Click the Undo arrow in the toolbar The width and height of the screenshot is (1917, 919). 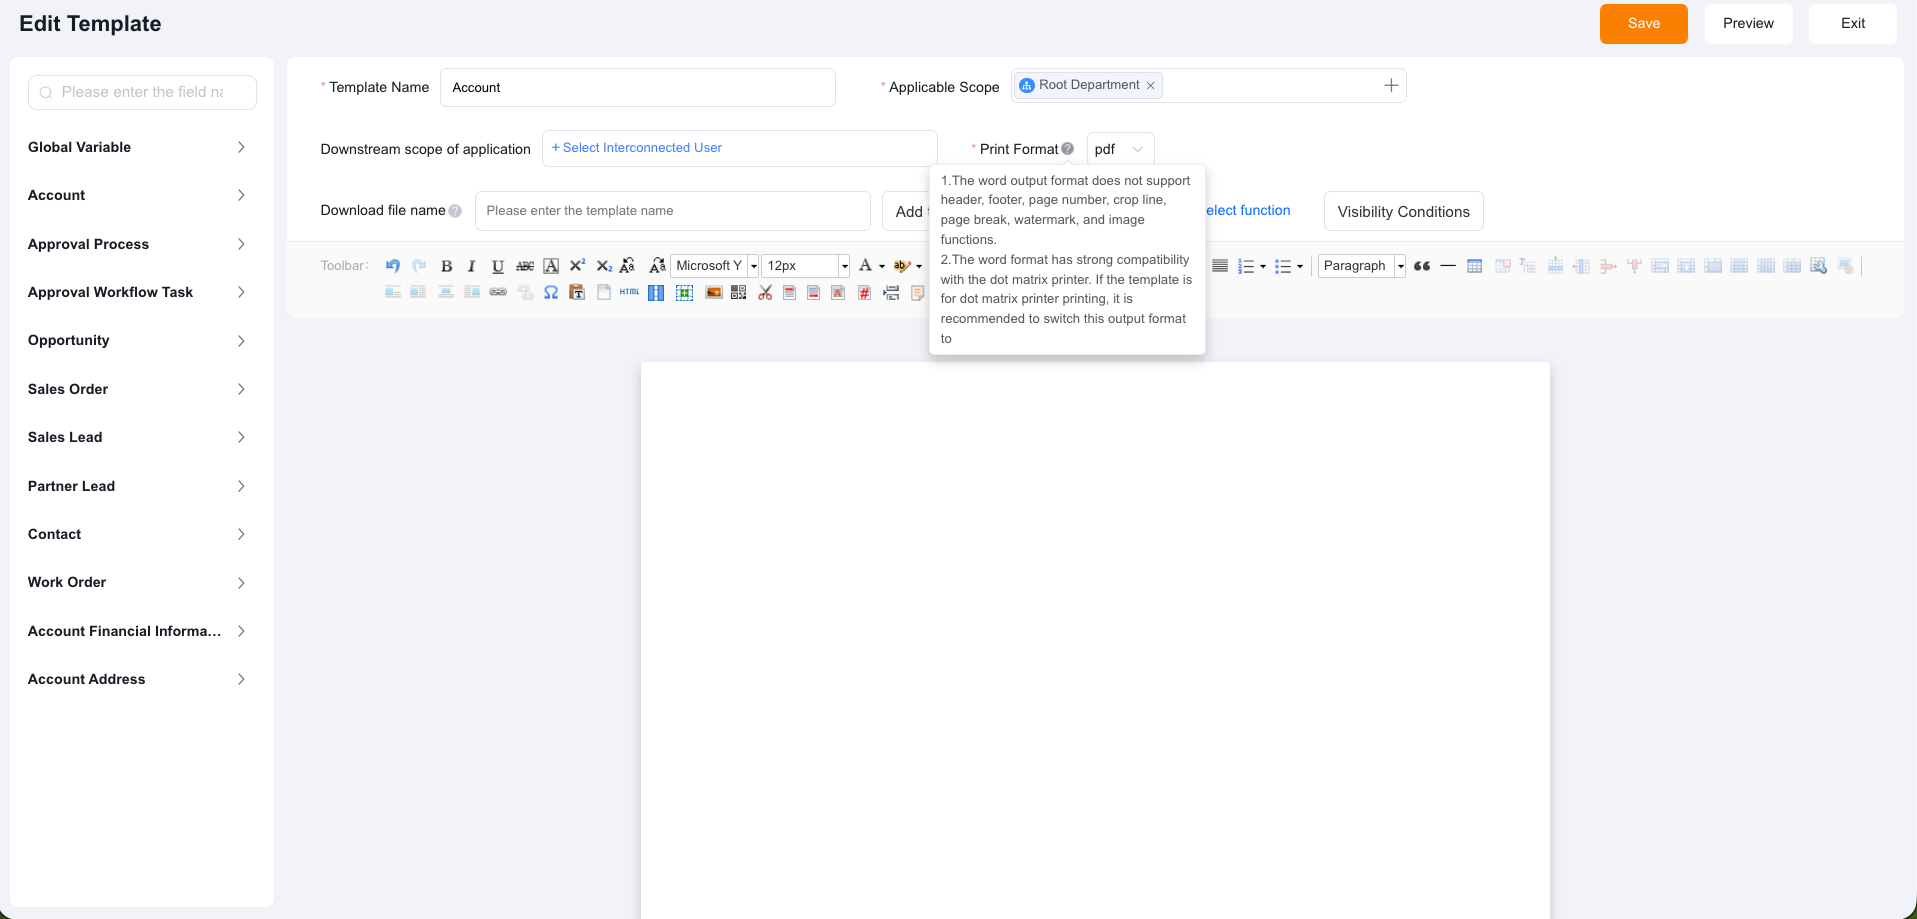[x=393, y=266]
